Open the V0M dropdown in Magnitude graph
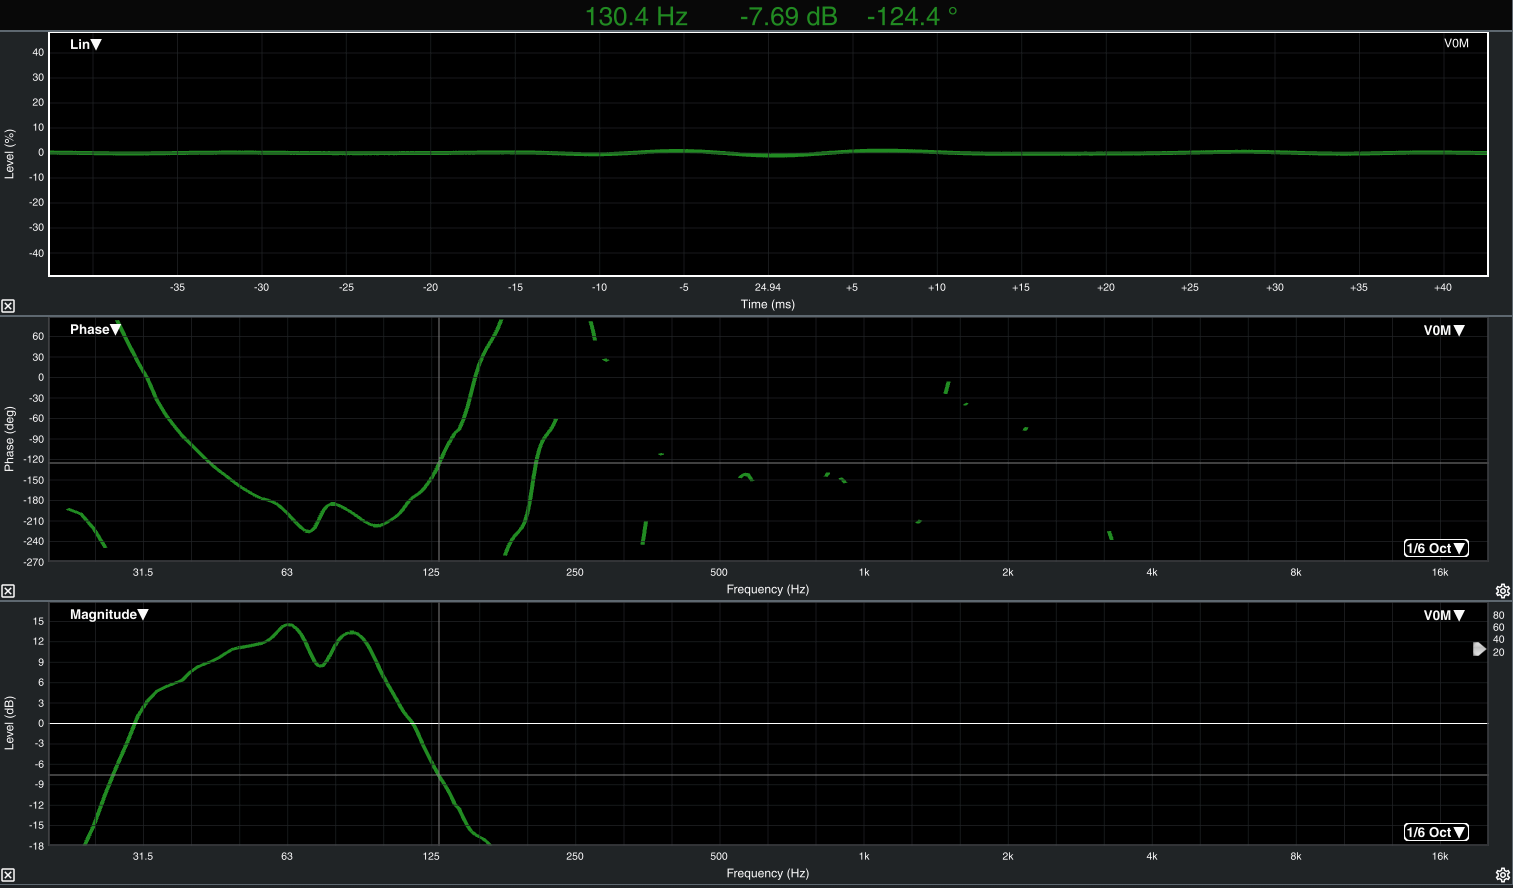 point(1444,615)
